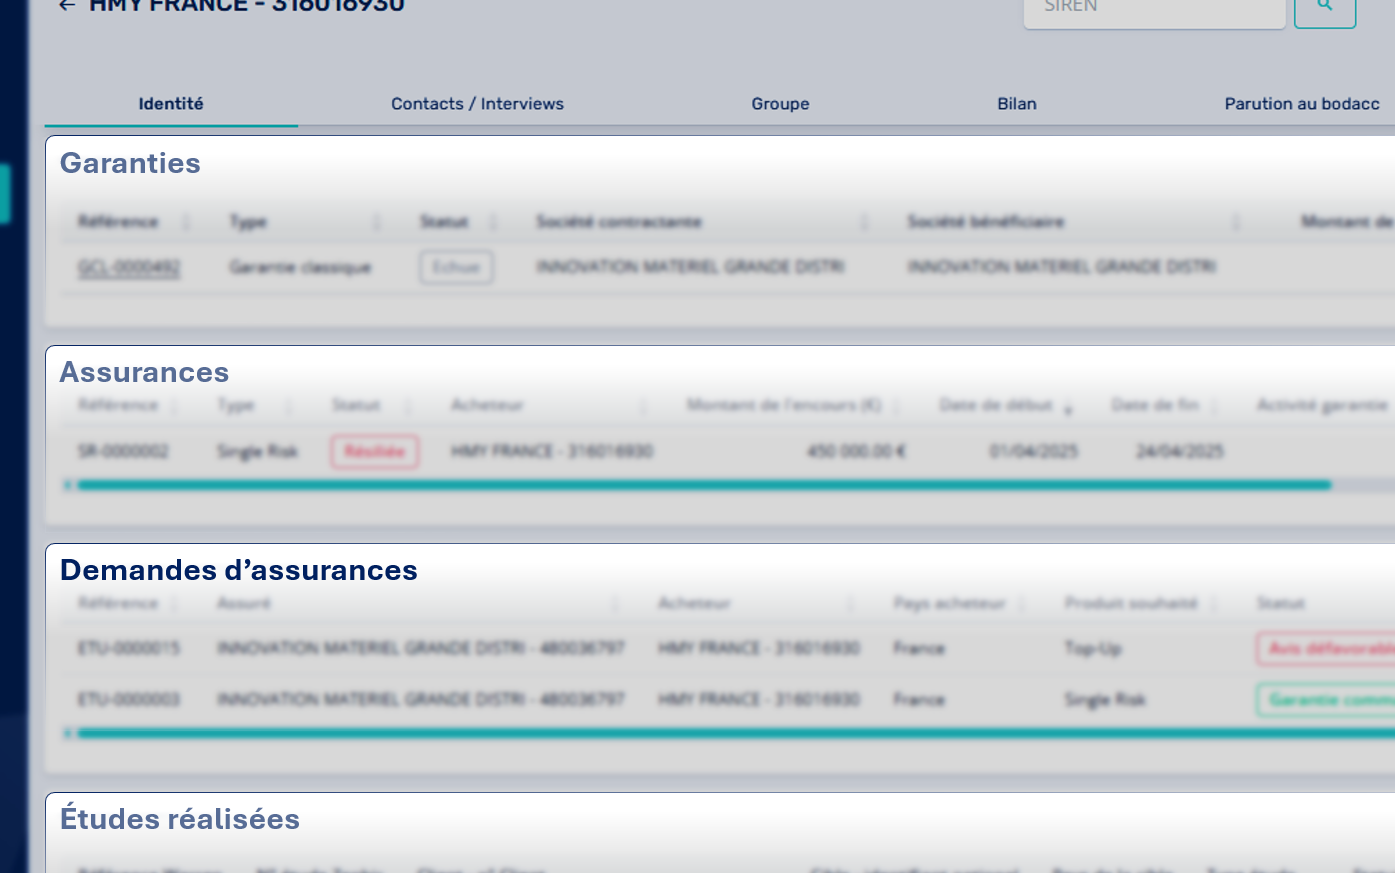
Task: Click the 450 000.00 € amount cell
Action: click(x=856, y=451)
